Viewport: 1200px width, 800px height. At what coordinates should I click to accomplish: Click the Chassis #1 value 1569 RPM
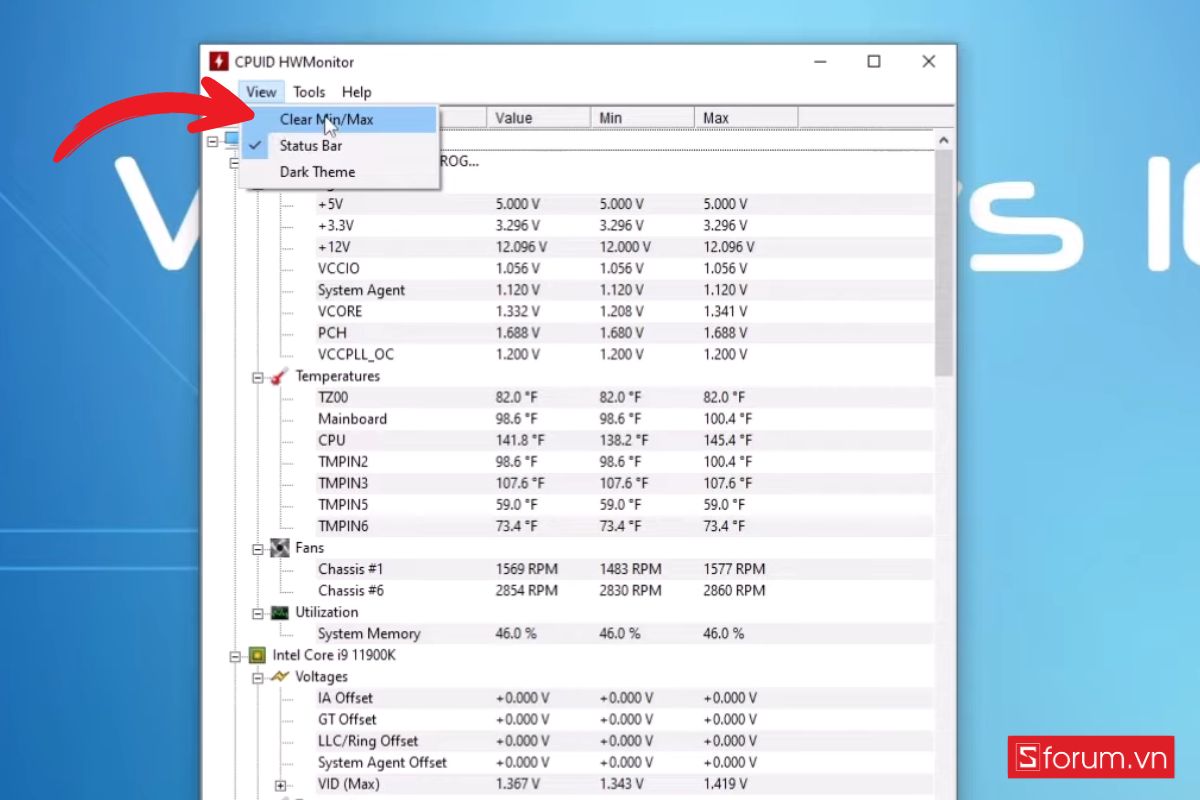(527, 569)
